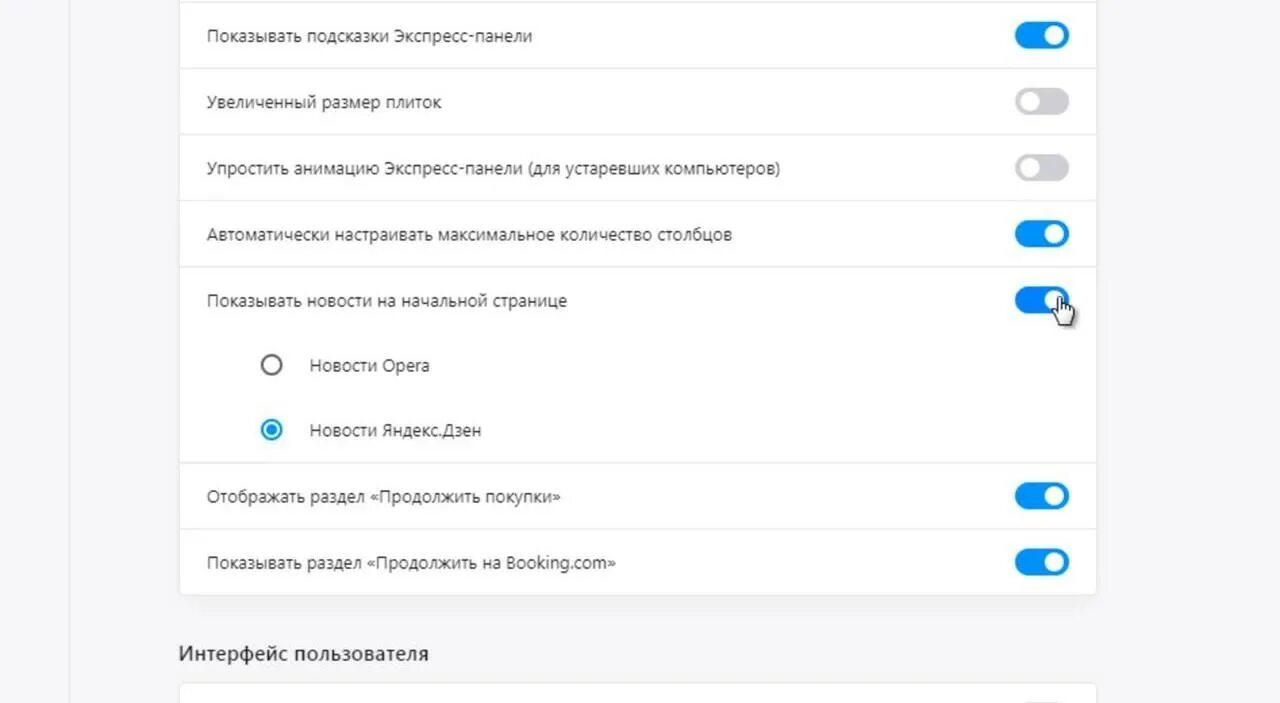Turn on simplified Express panel animation toggle
The height and width of the screenshot is (703, 1280).
1042,168
